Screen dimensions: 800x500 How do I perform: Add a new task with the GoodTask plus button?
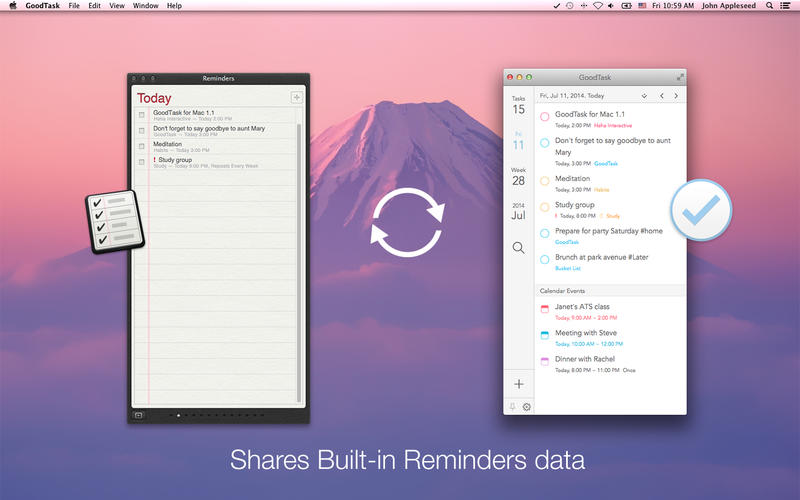click(519, 384)
